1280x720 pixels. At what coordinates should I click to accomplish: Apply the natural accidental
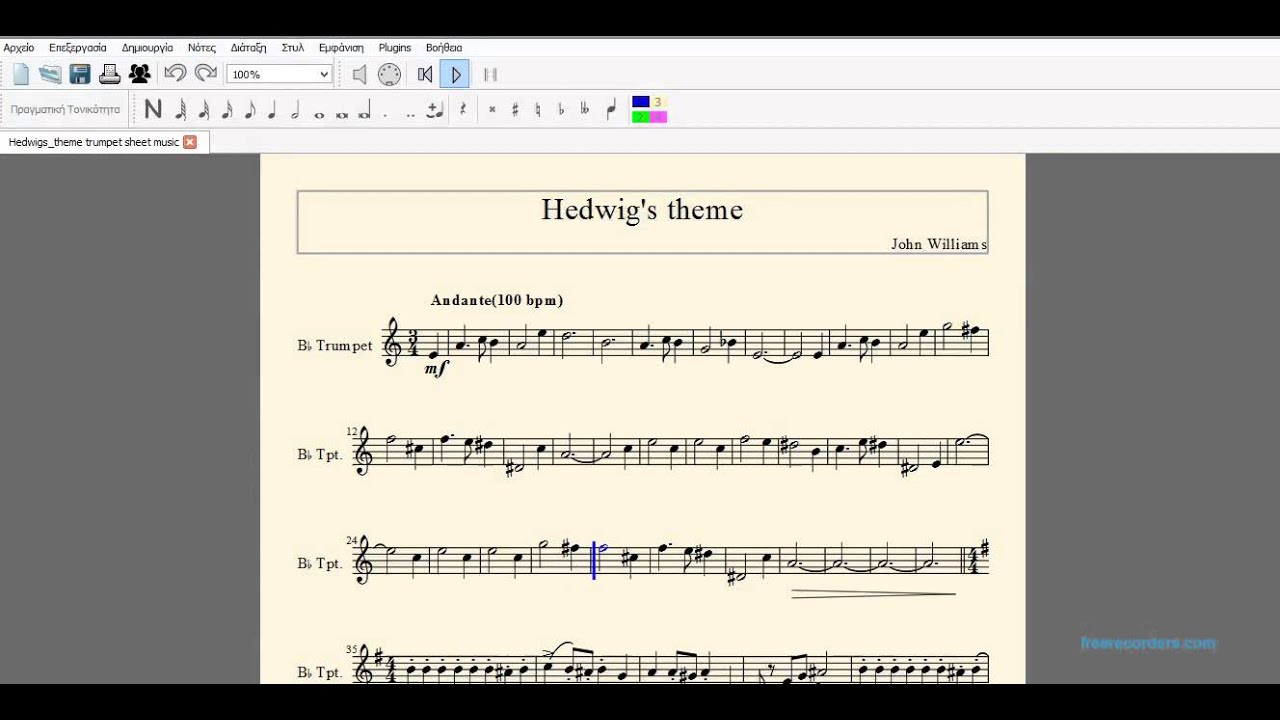538,110
